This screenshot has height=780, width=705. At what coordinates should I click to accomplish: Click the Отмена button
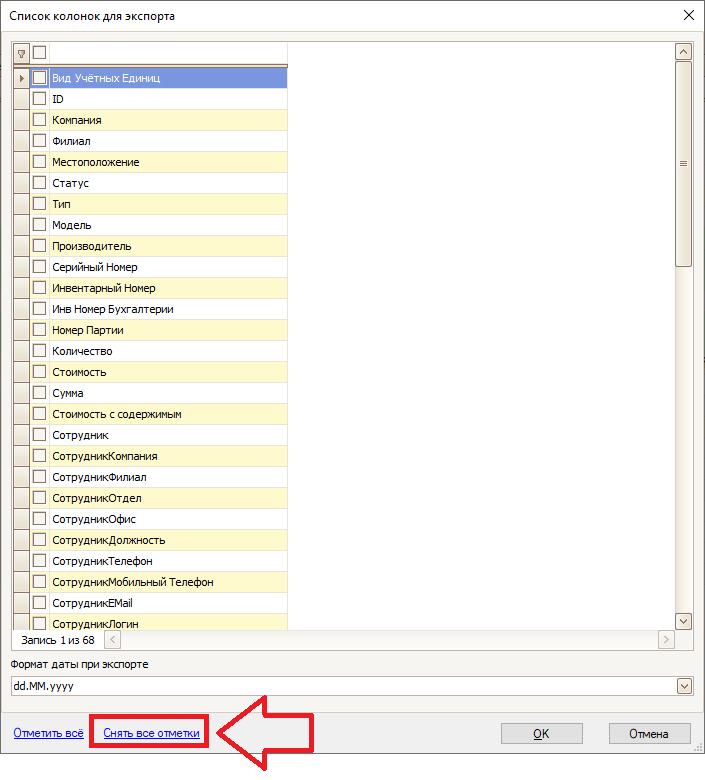pos(649,734)
